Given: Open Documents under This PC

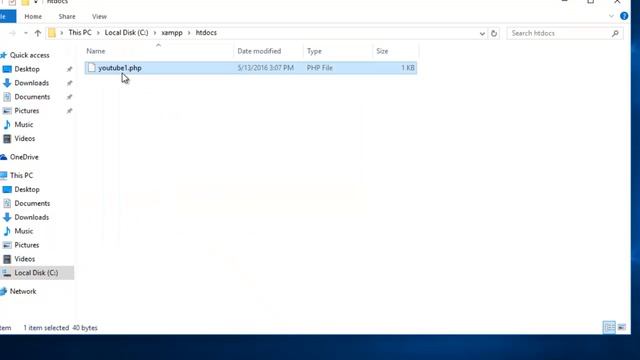Looking at the screenshot, I should coord(32,203).
